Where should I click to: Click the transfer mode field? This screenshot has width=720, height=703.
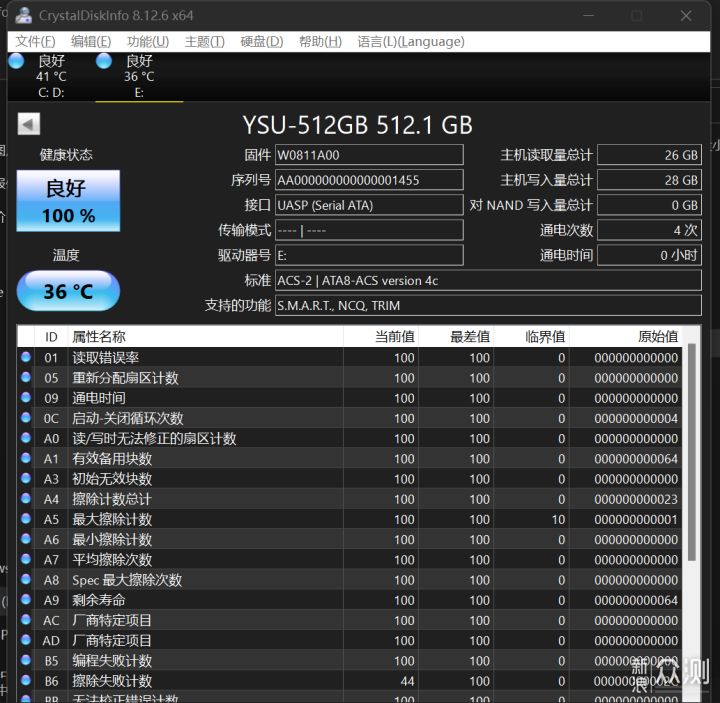click(369, 230)
